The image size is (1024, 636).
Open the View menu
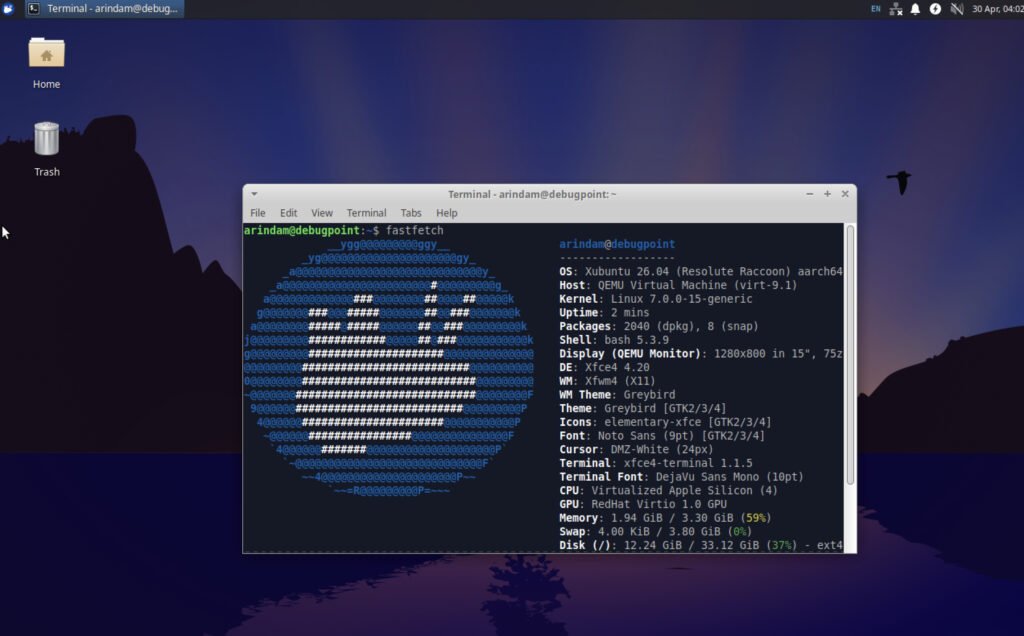click(321, 213)
